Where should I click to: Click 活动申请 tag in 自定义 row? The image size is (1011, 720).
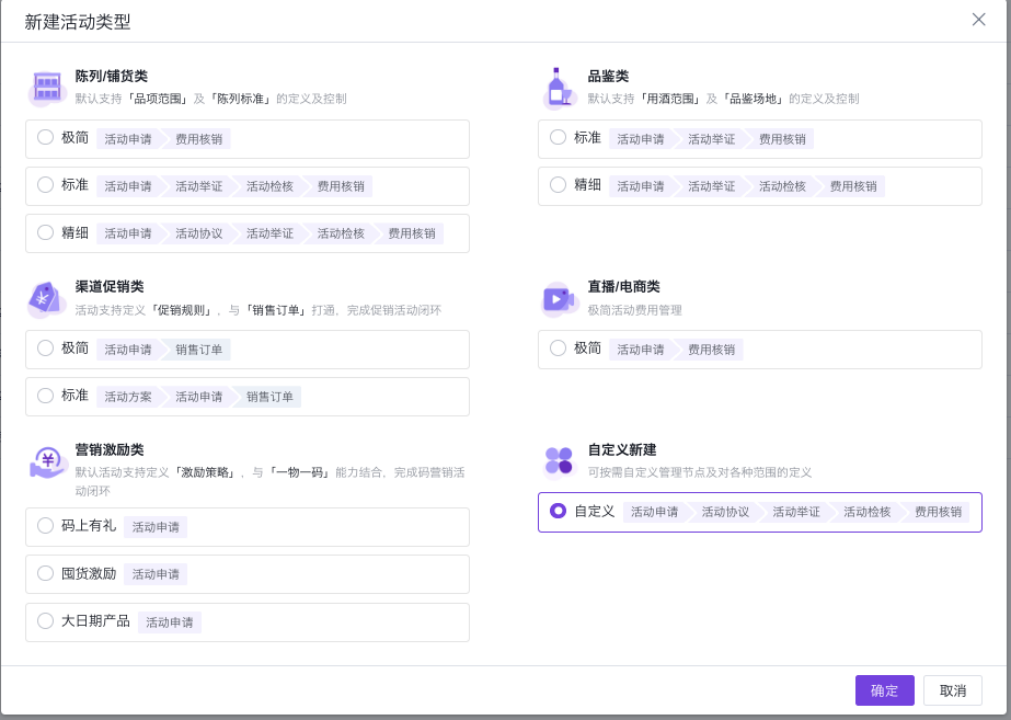pos(654,512)
